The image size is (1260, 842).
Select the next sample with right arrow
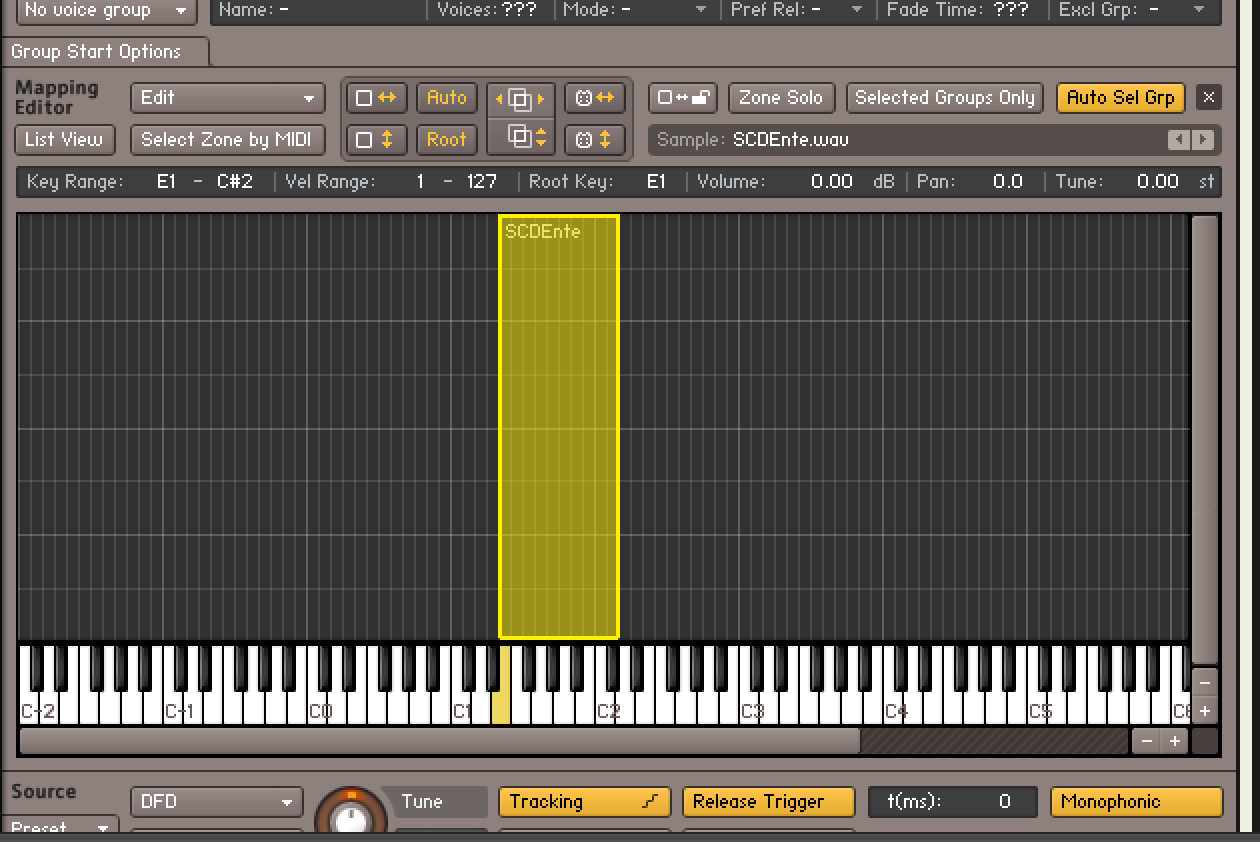1203,140
